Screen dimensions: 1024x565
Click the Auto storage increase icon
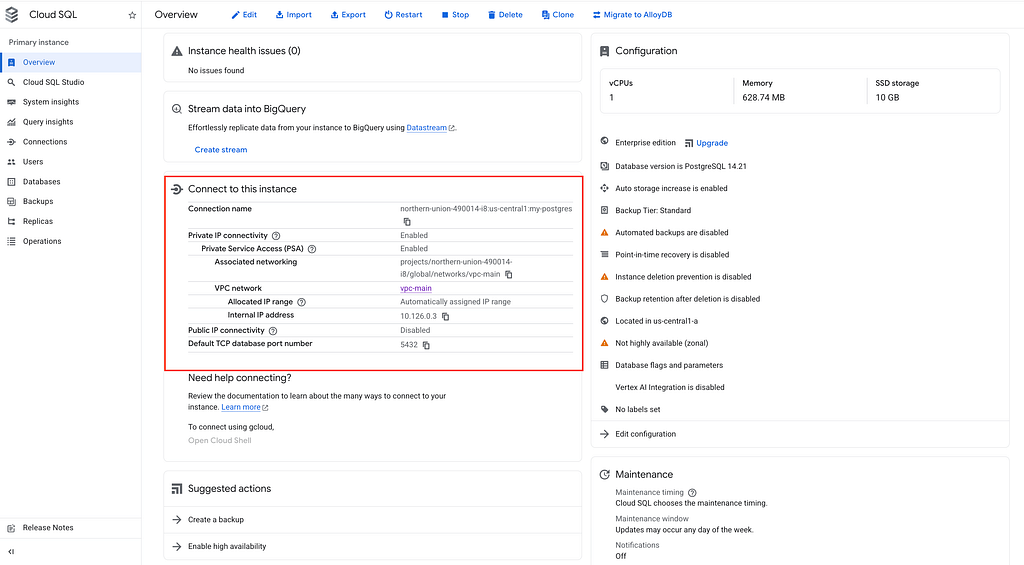click(604, 188)
